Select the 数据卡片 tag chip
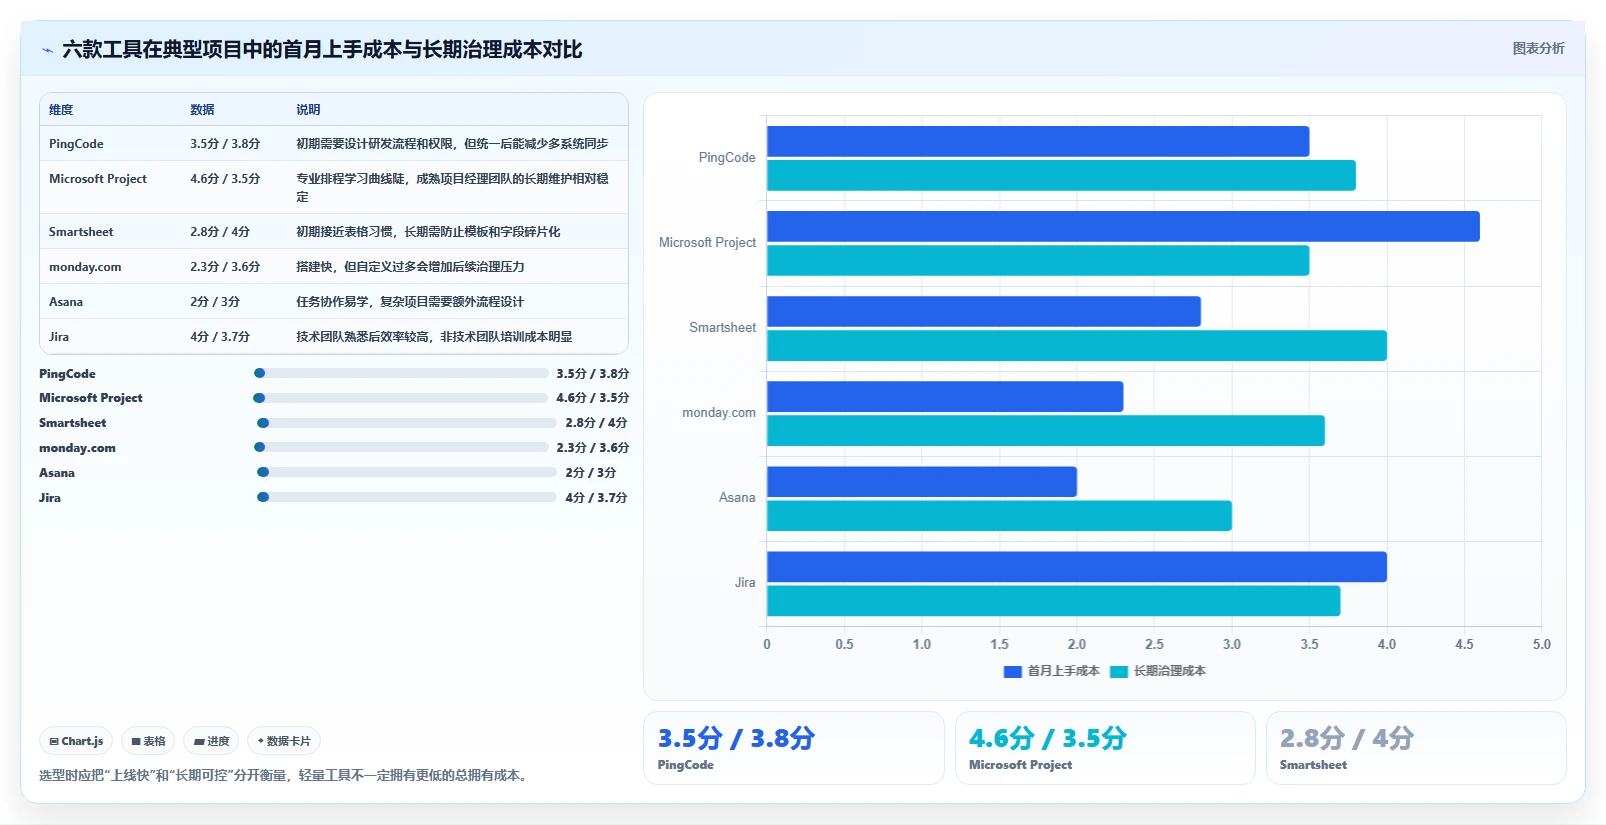 284,741
